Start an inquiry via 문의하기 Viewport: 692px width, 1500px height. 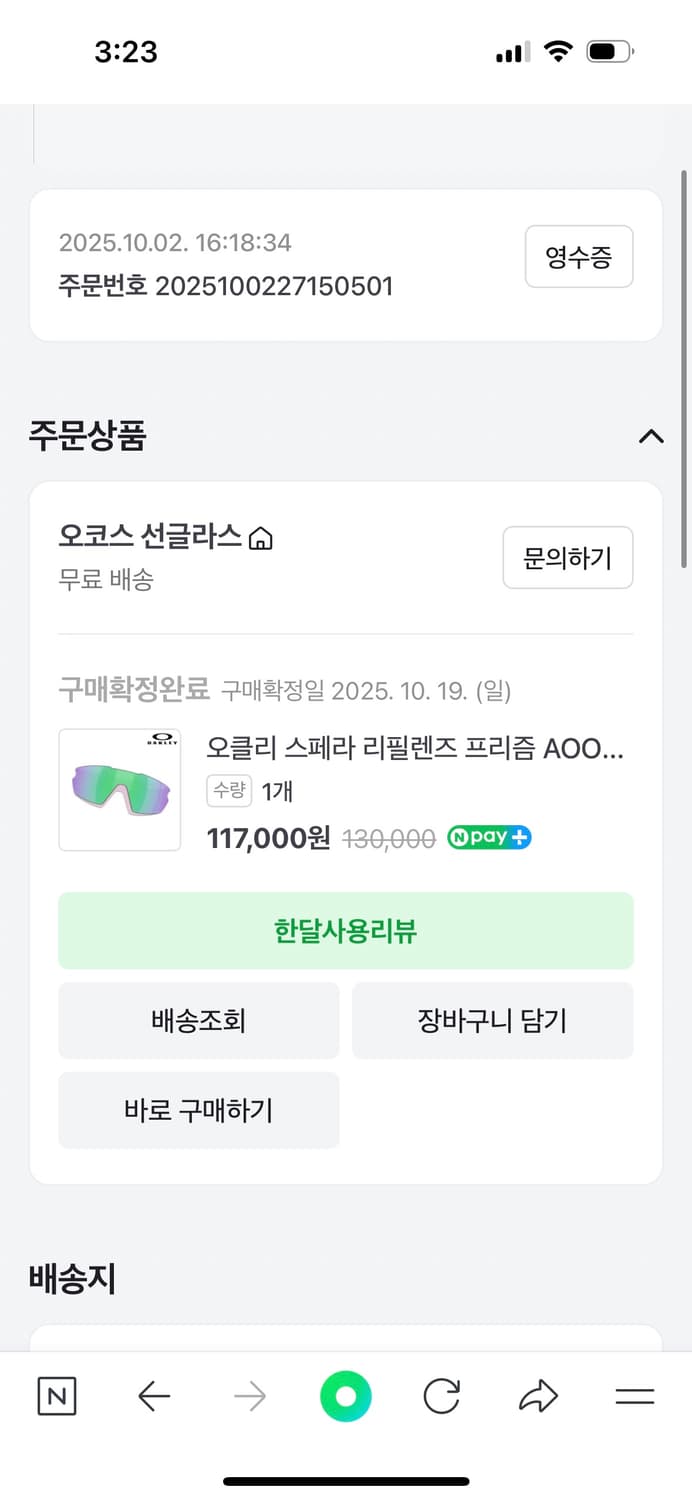point(567,558)
